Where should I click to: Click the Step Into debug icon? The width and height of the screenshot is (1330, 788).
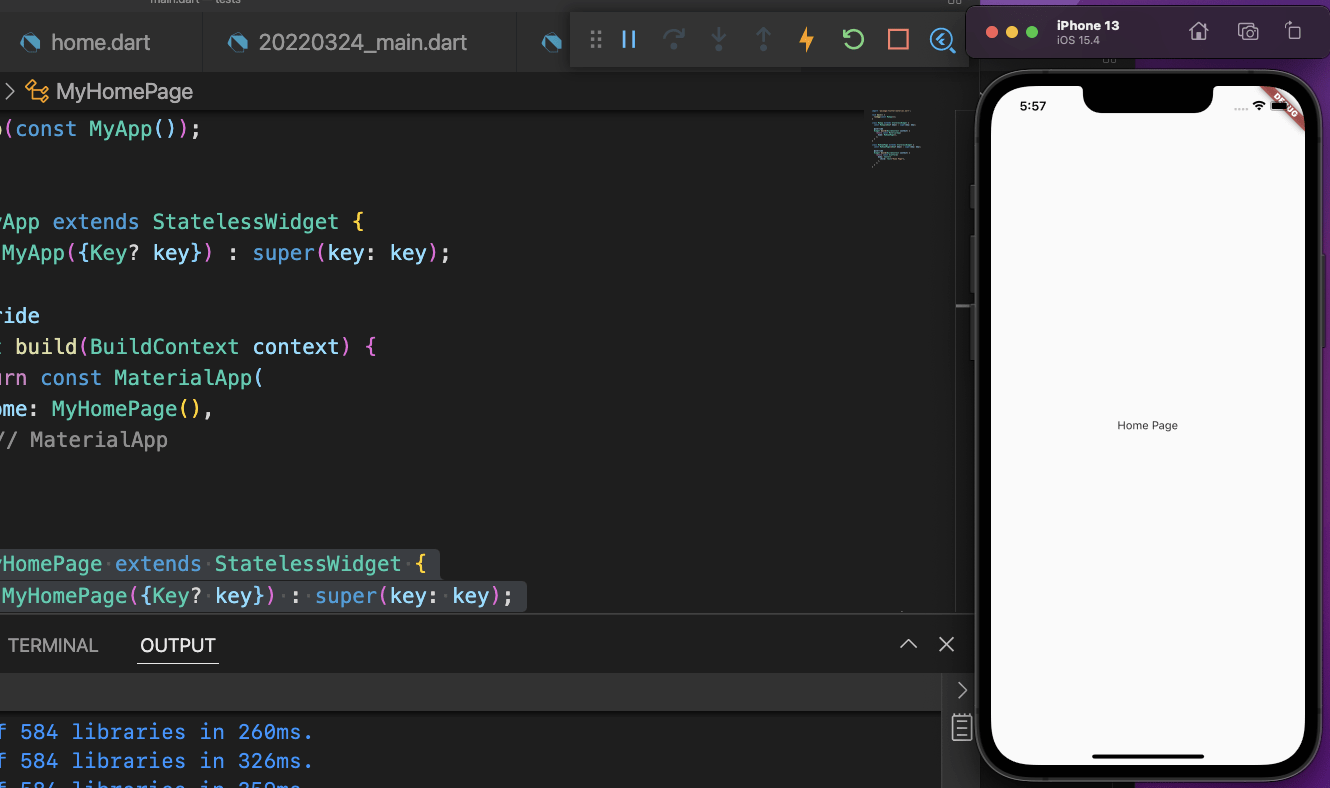click(x=719, y=40)
